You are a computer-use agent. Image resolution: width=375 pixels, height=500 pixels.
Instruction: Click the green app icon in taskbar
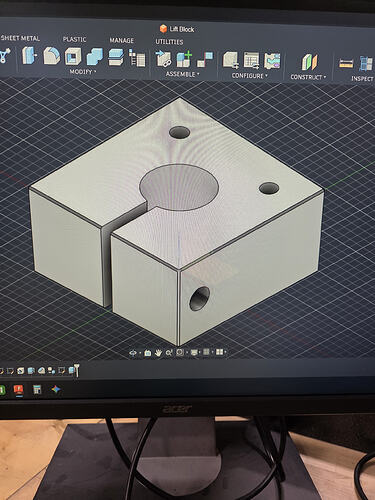(x=2, y=390)
